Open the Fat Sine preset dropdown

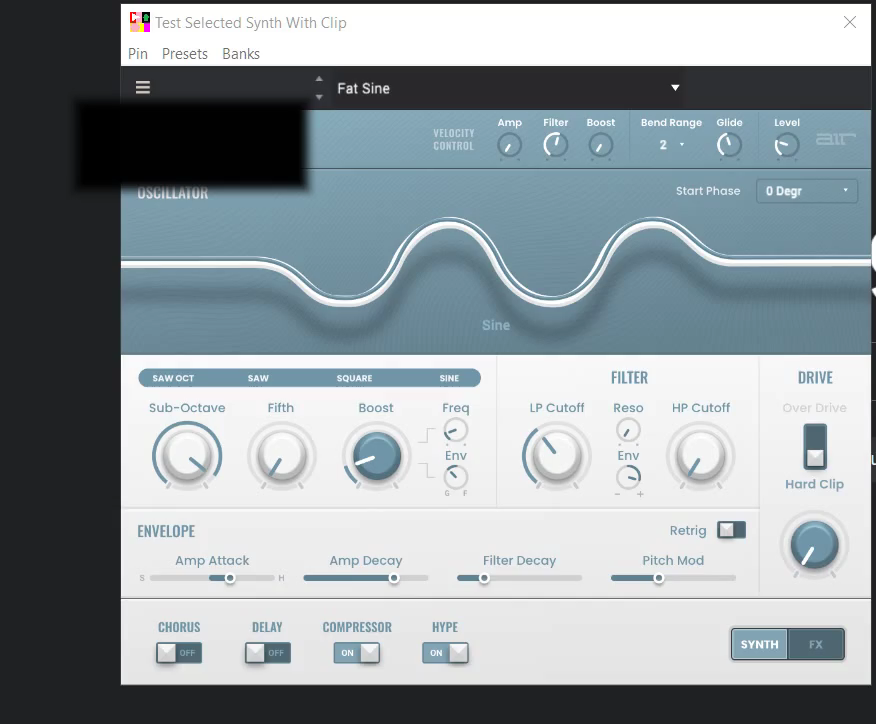675,87
